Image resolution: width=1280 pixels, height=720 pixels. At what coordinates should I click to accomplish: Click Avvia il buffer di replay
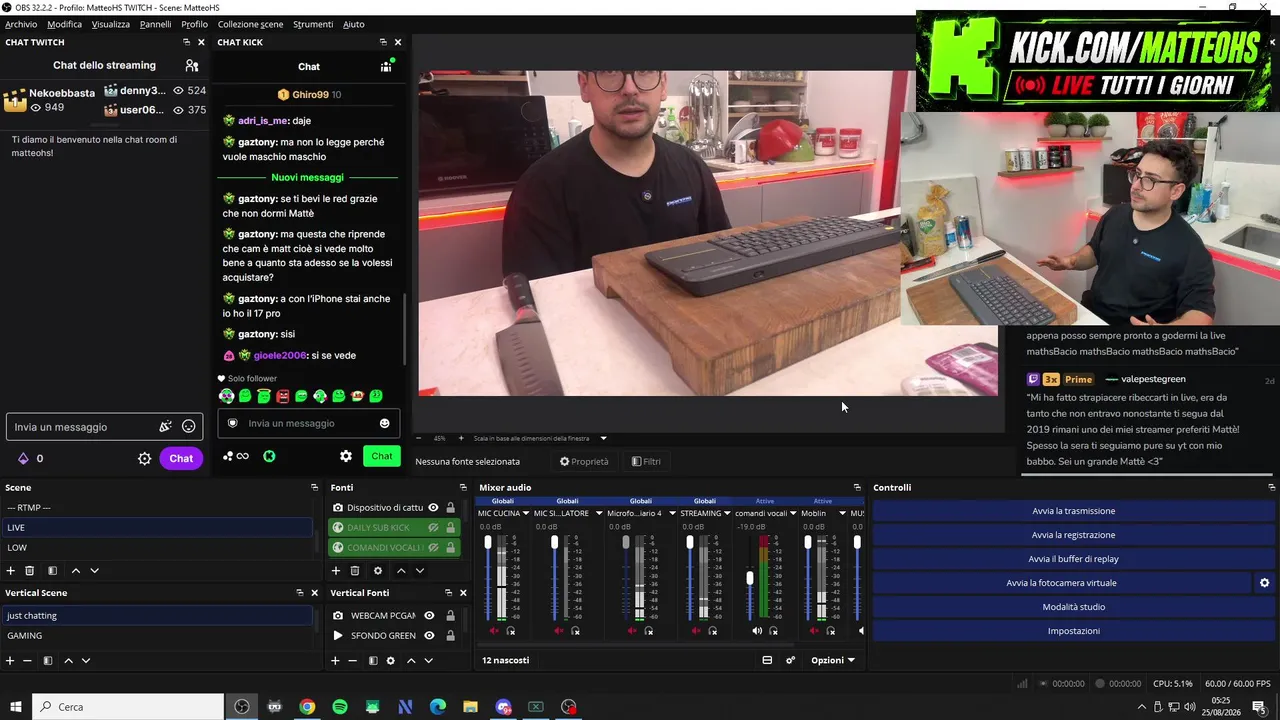[x=1074, y=559]
